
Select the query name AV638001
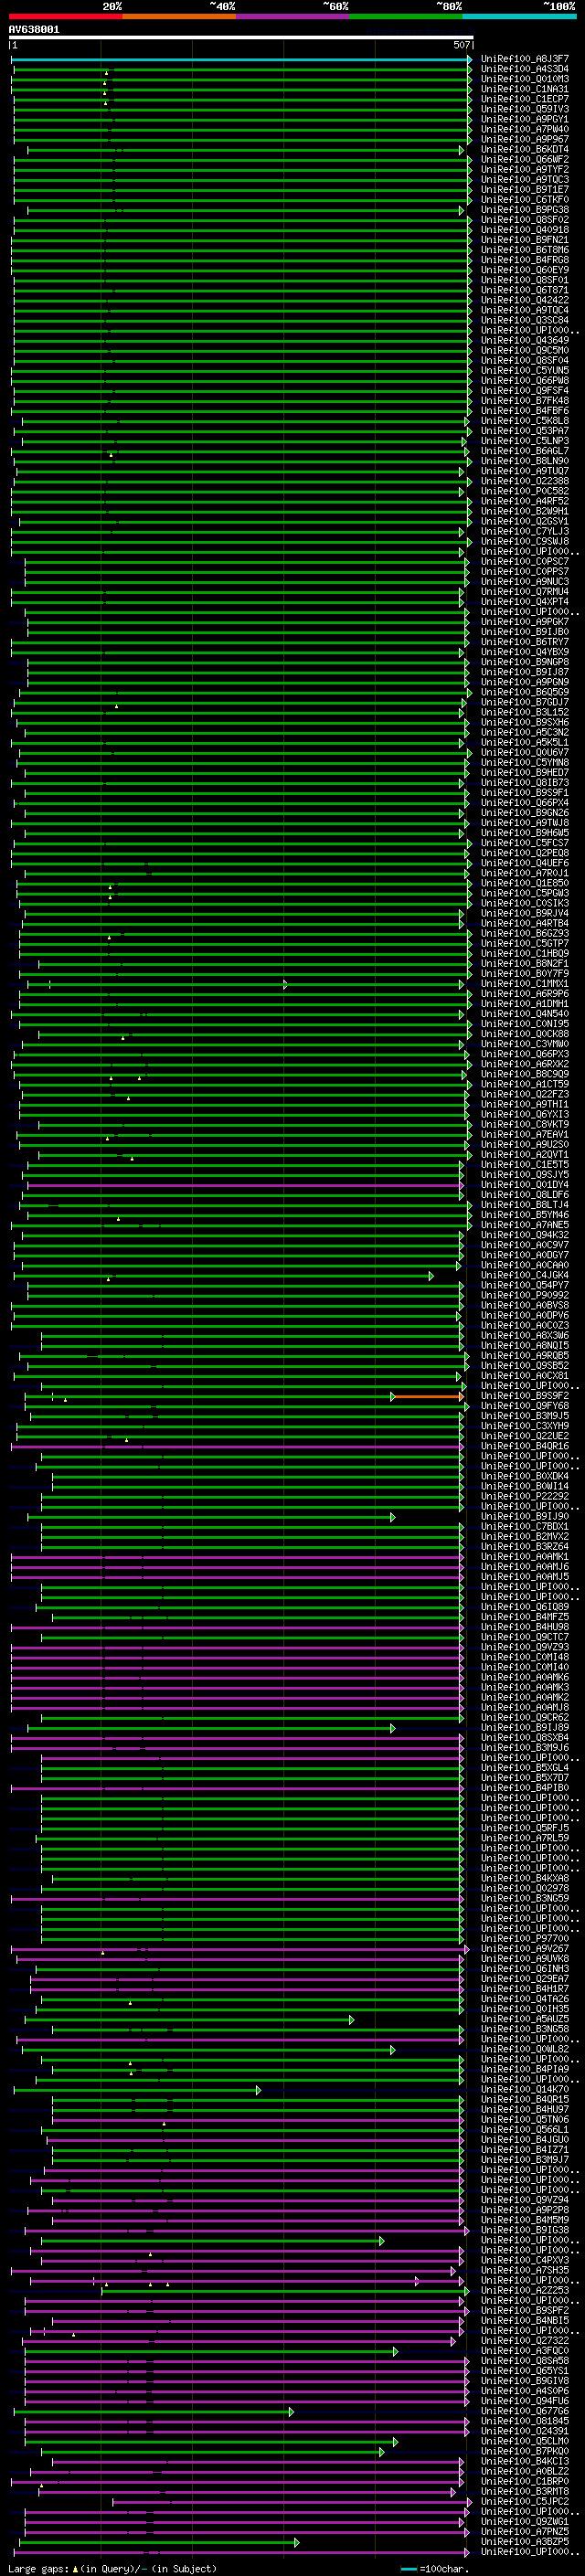tap(34, 30)
